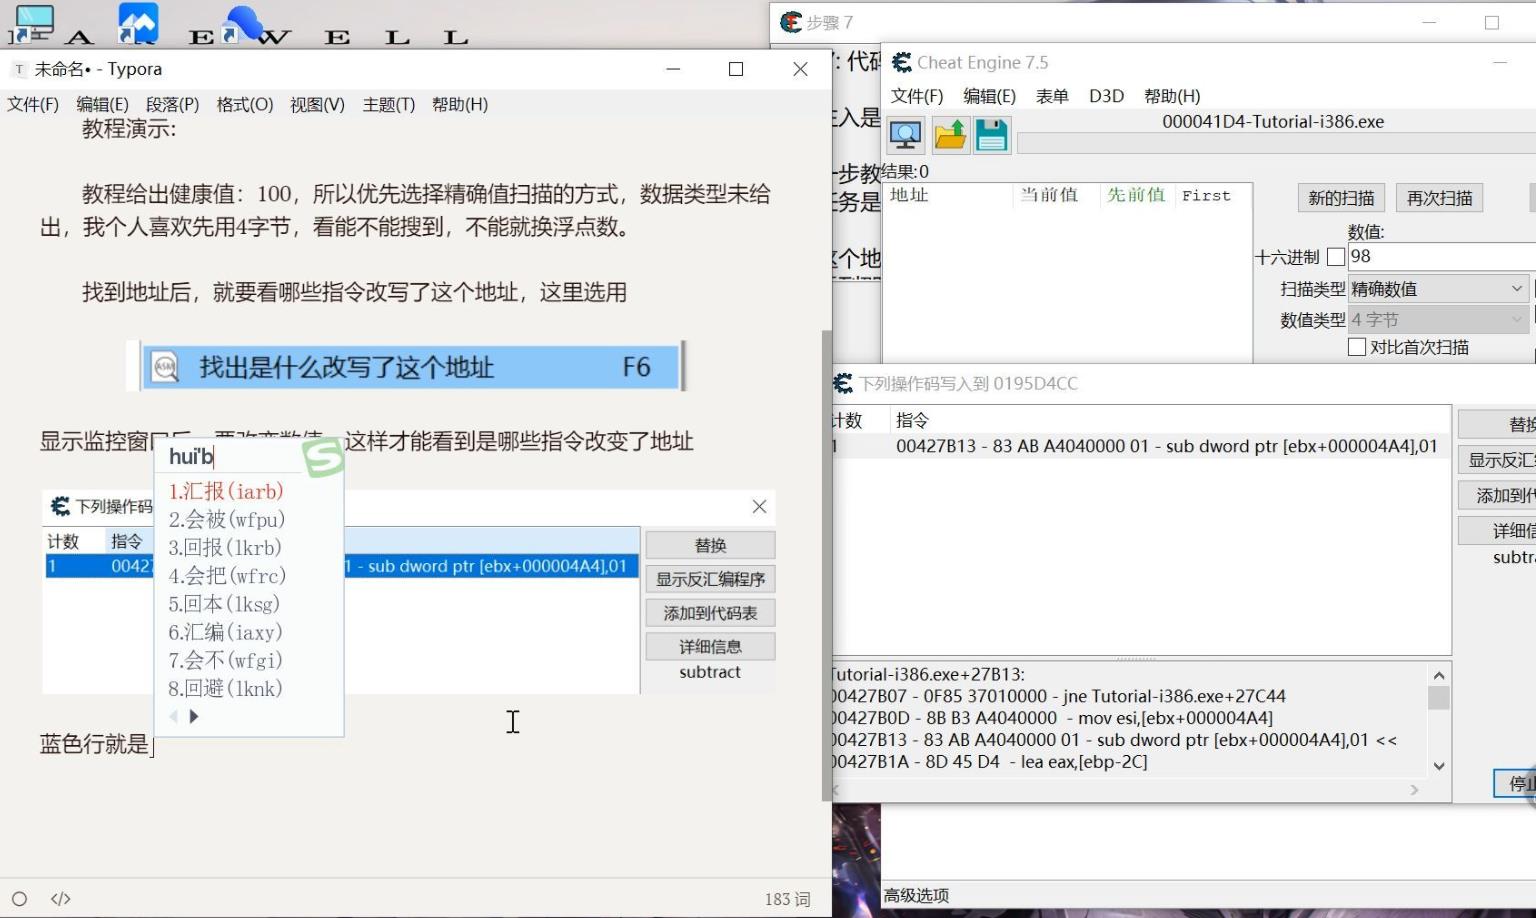Screen dimensions: 1536x918
Task: Check the 对比首次扫描 checkbox
Action: click(1357, 347)
